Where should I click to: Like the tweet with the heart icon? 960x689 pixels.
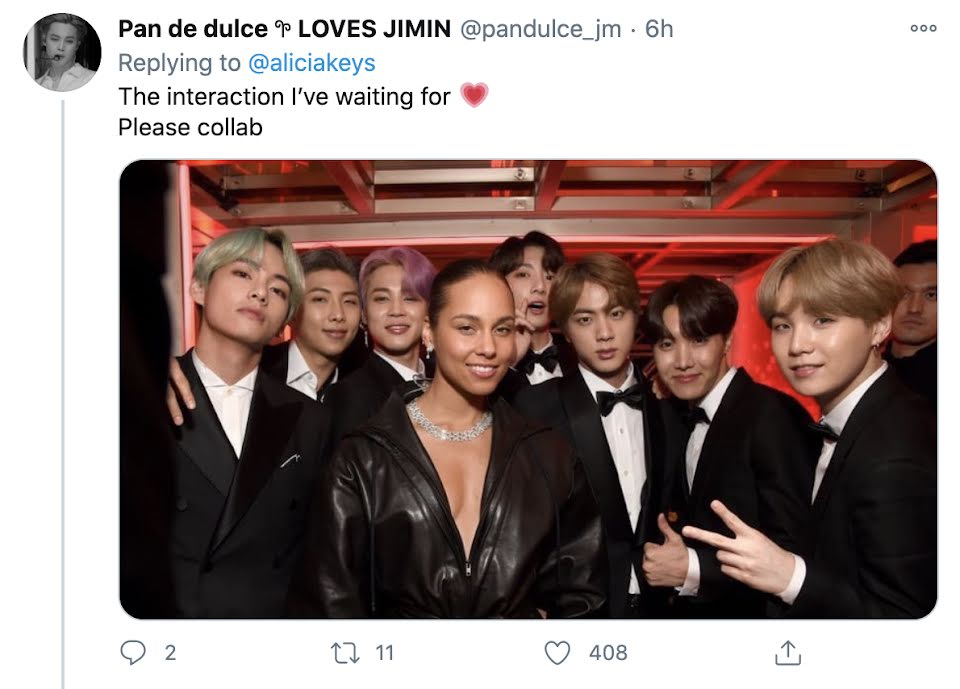pos(557,653)
